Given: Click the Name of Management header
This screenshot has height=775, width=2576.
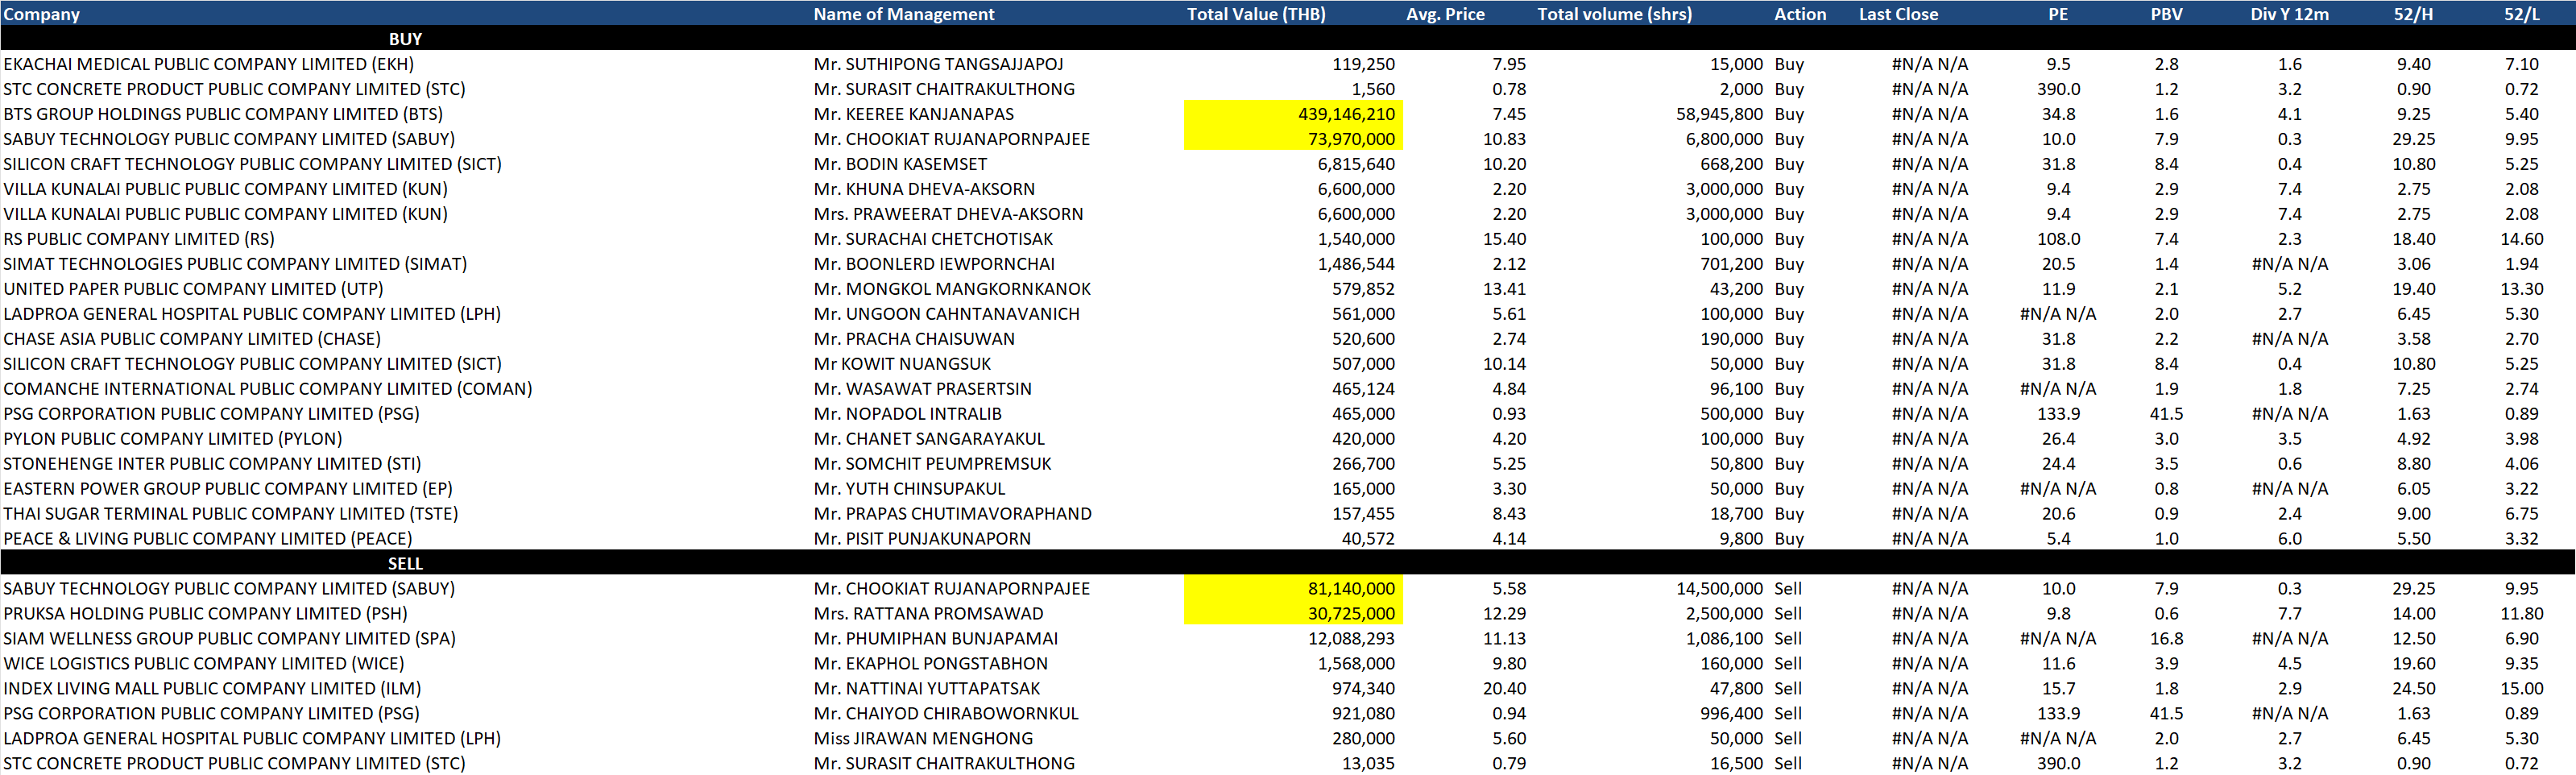Looking at the screenshot, I should tap(903, 14).
